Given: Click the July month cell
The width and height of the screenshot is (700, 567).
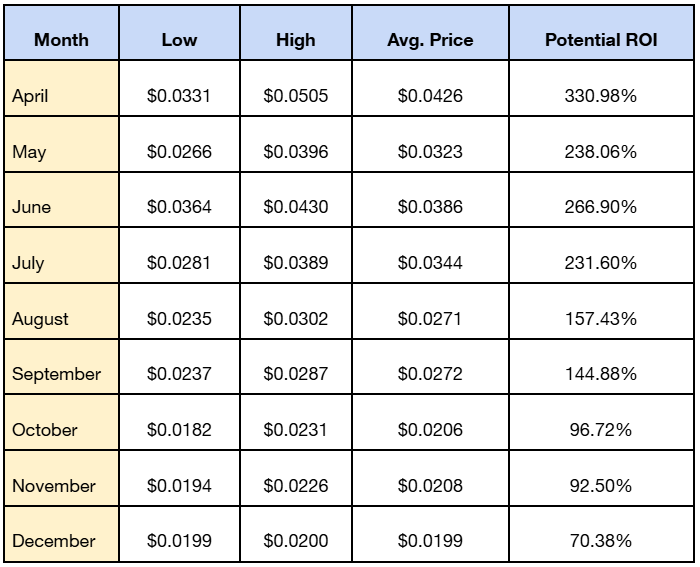Looking at the screenshot, I should coord(28,263).
